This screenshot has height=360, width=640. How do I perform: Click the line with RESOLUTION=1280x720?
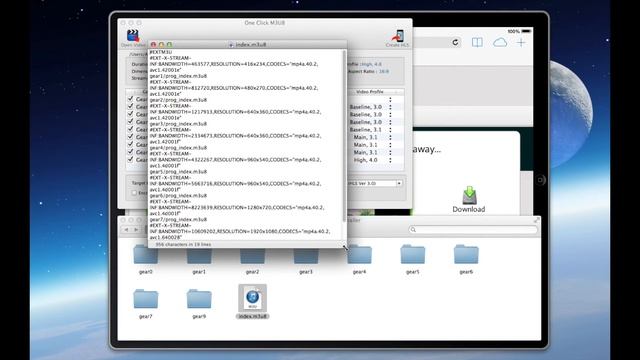point(237,207)
